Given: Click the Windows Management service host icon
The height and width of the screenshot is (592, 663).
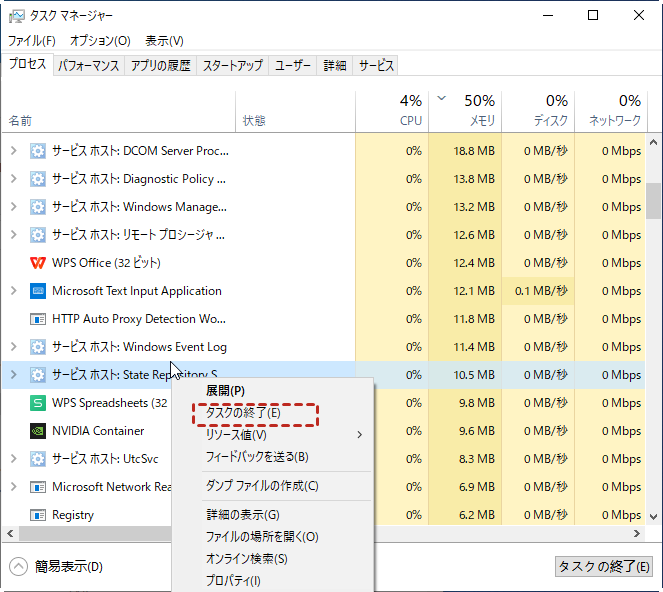Looking at the screenshot, I should (38, 207).
